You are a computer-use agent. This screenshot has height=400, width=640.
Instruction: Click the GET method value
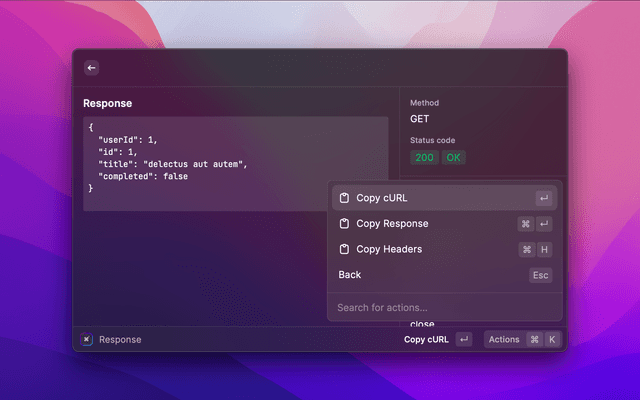(420, 119)
